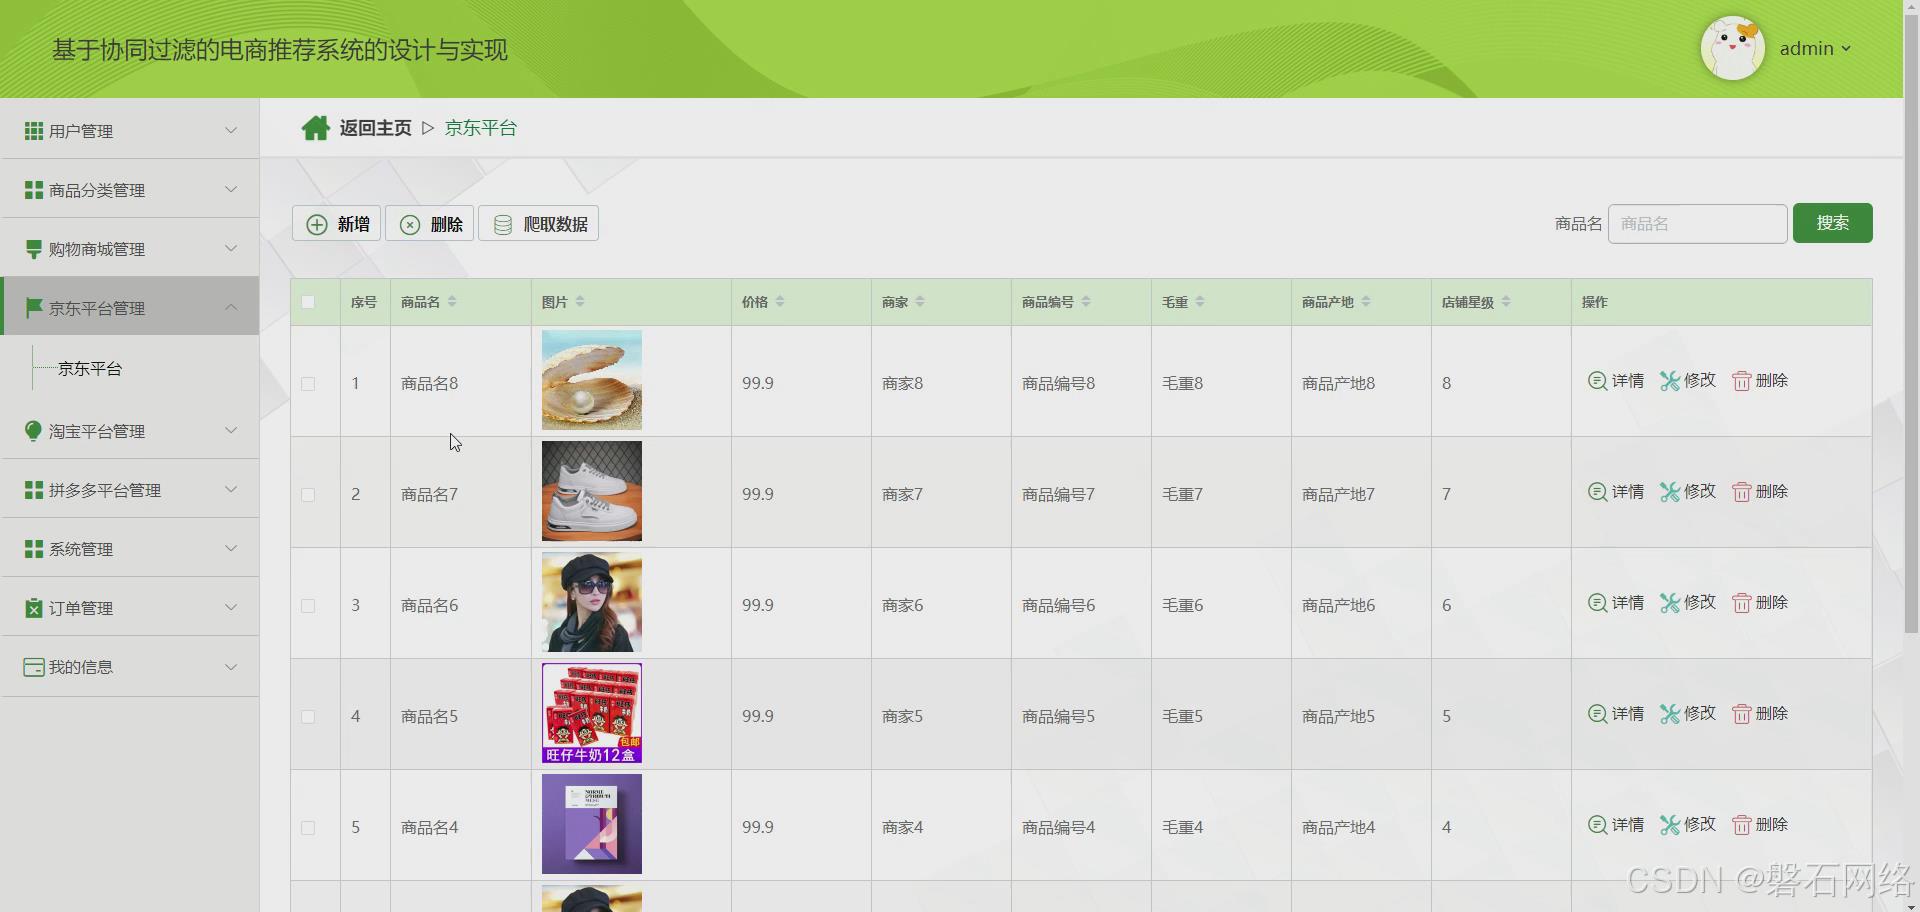Click the 修改 tool icon for 商品名7
1920x912 pixels.
[x=1669, y=492]
